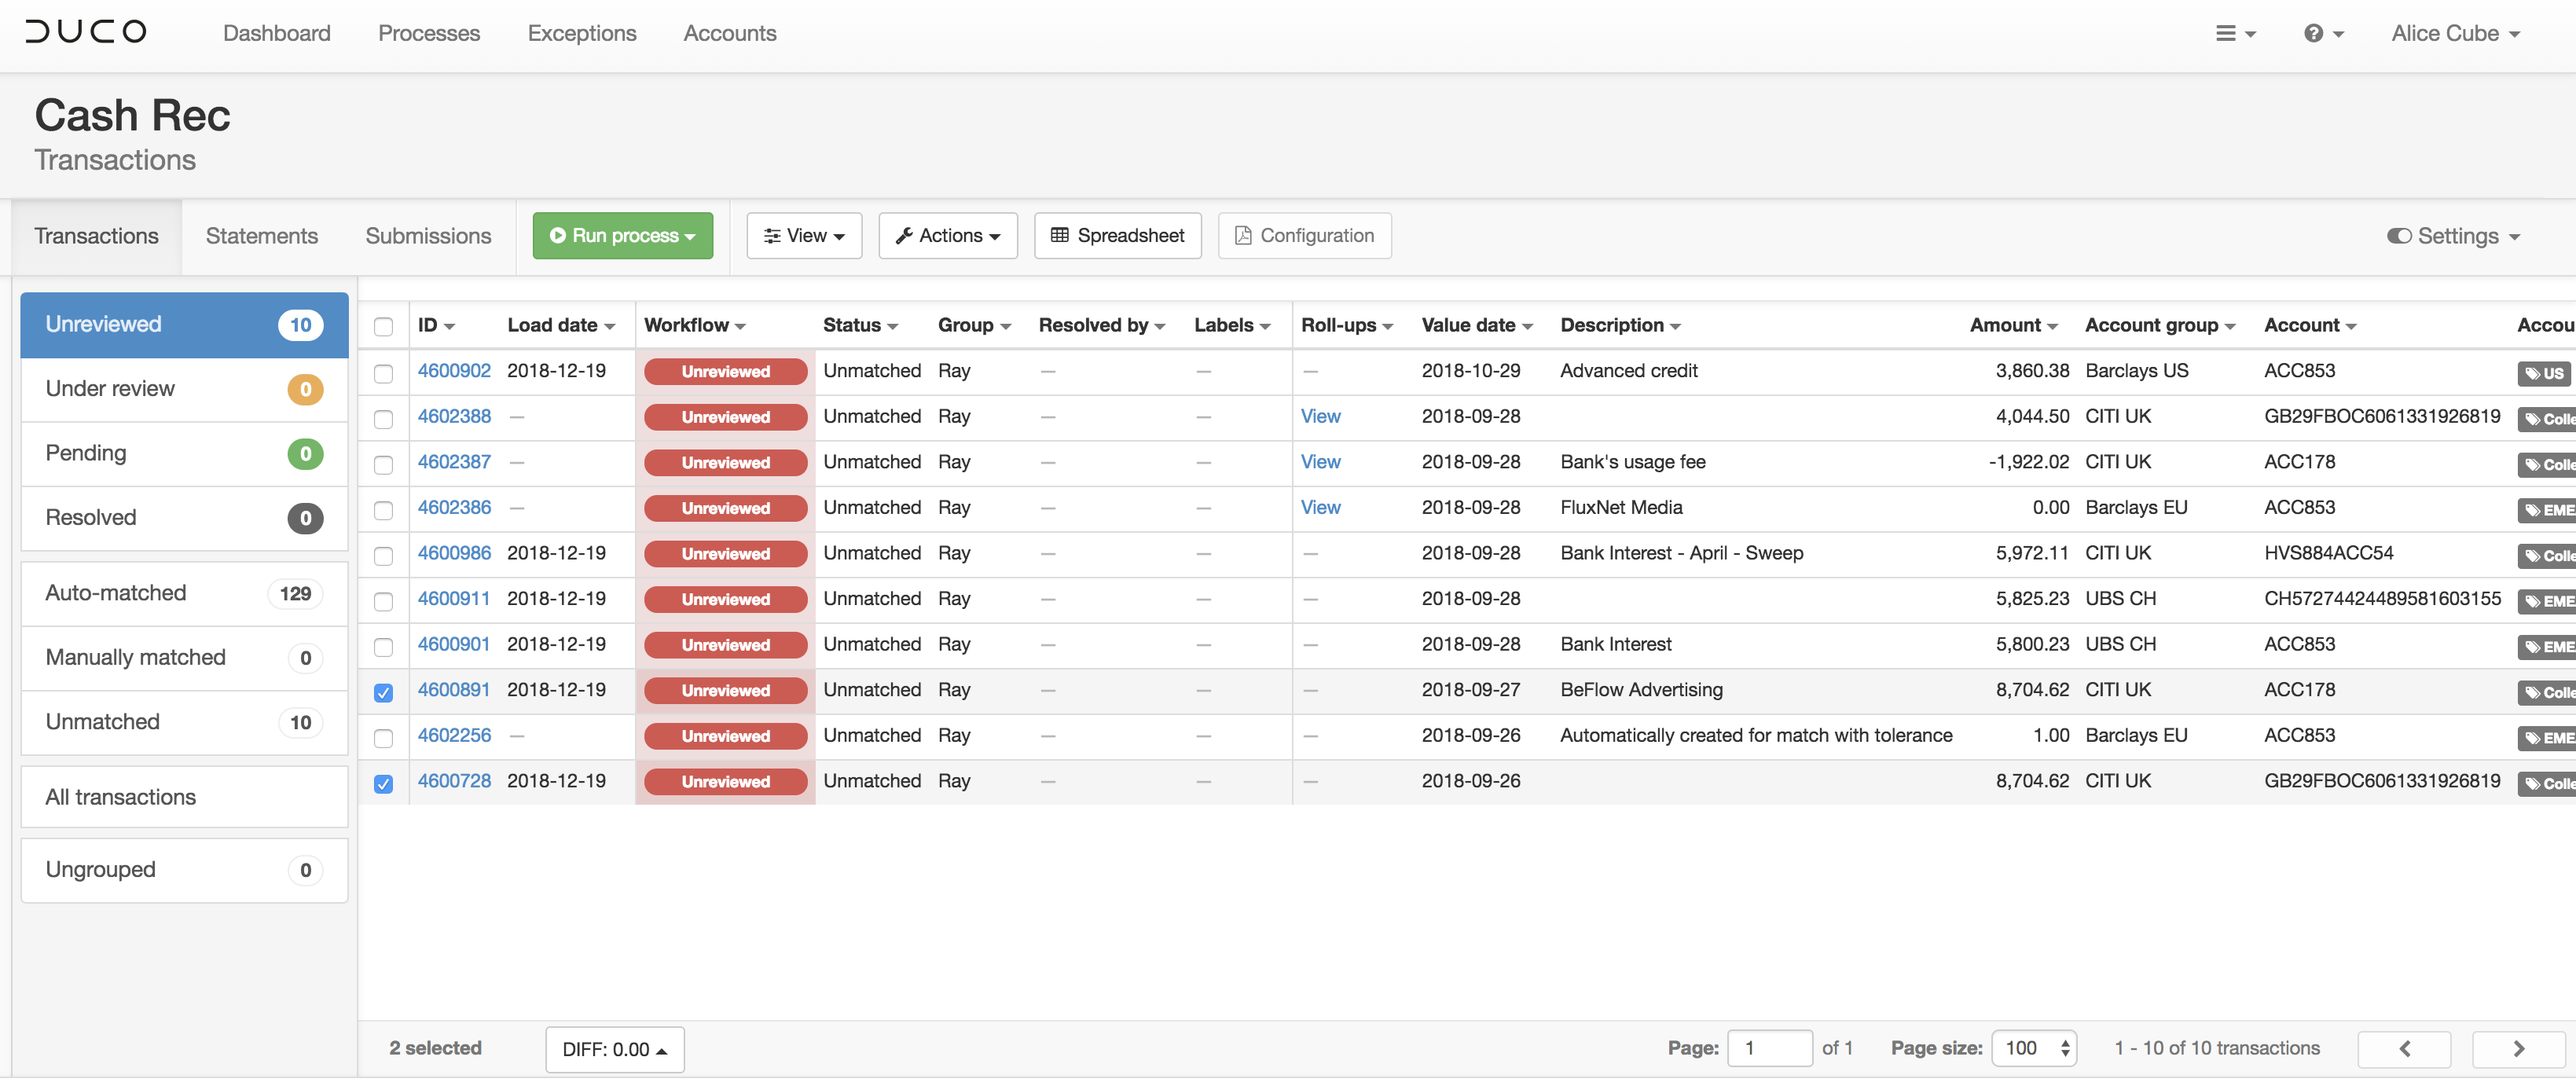Switch to the Submissions tab
The width and height of the screenshot is (2576, 1086).
428,236
